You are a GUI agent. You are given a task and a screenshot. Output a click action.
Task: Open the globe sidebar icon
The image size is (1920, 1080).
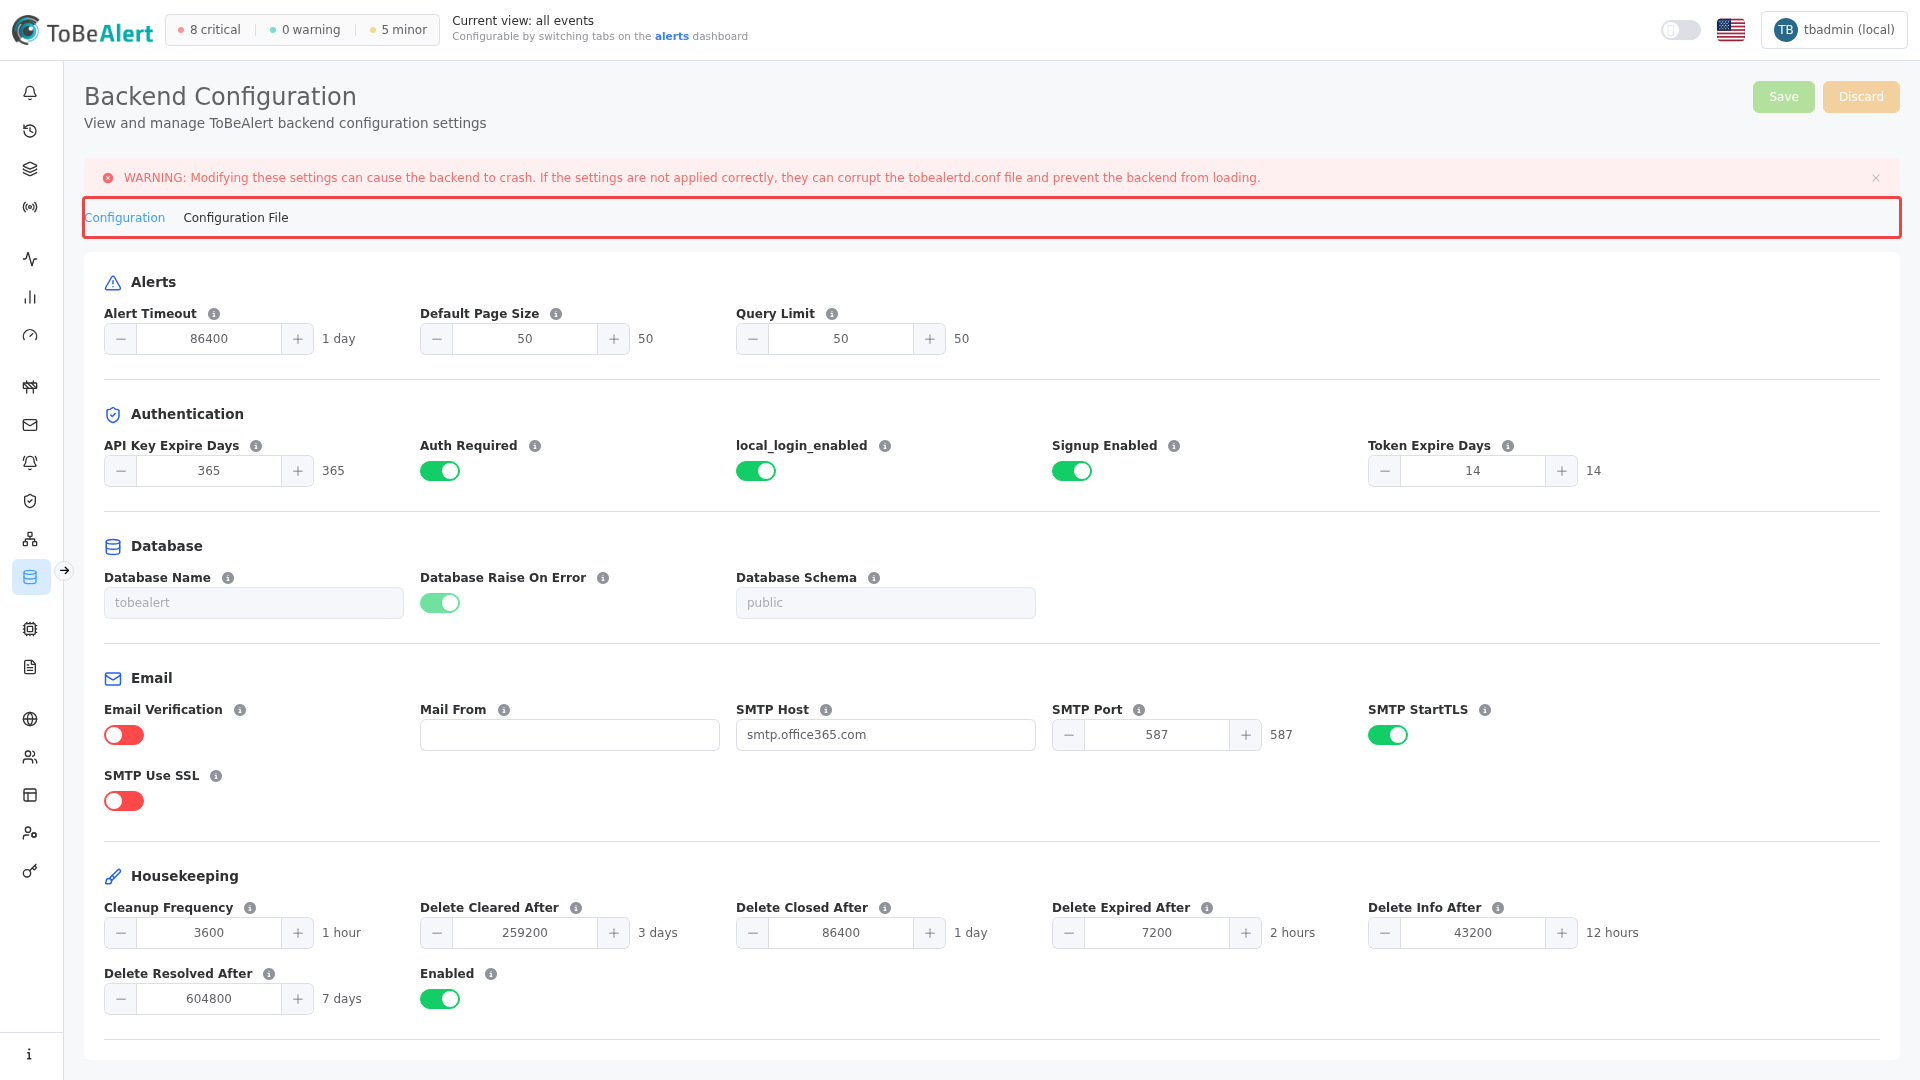tap(30, 719)
